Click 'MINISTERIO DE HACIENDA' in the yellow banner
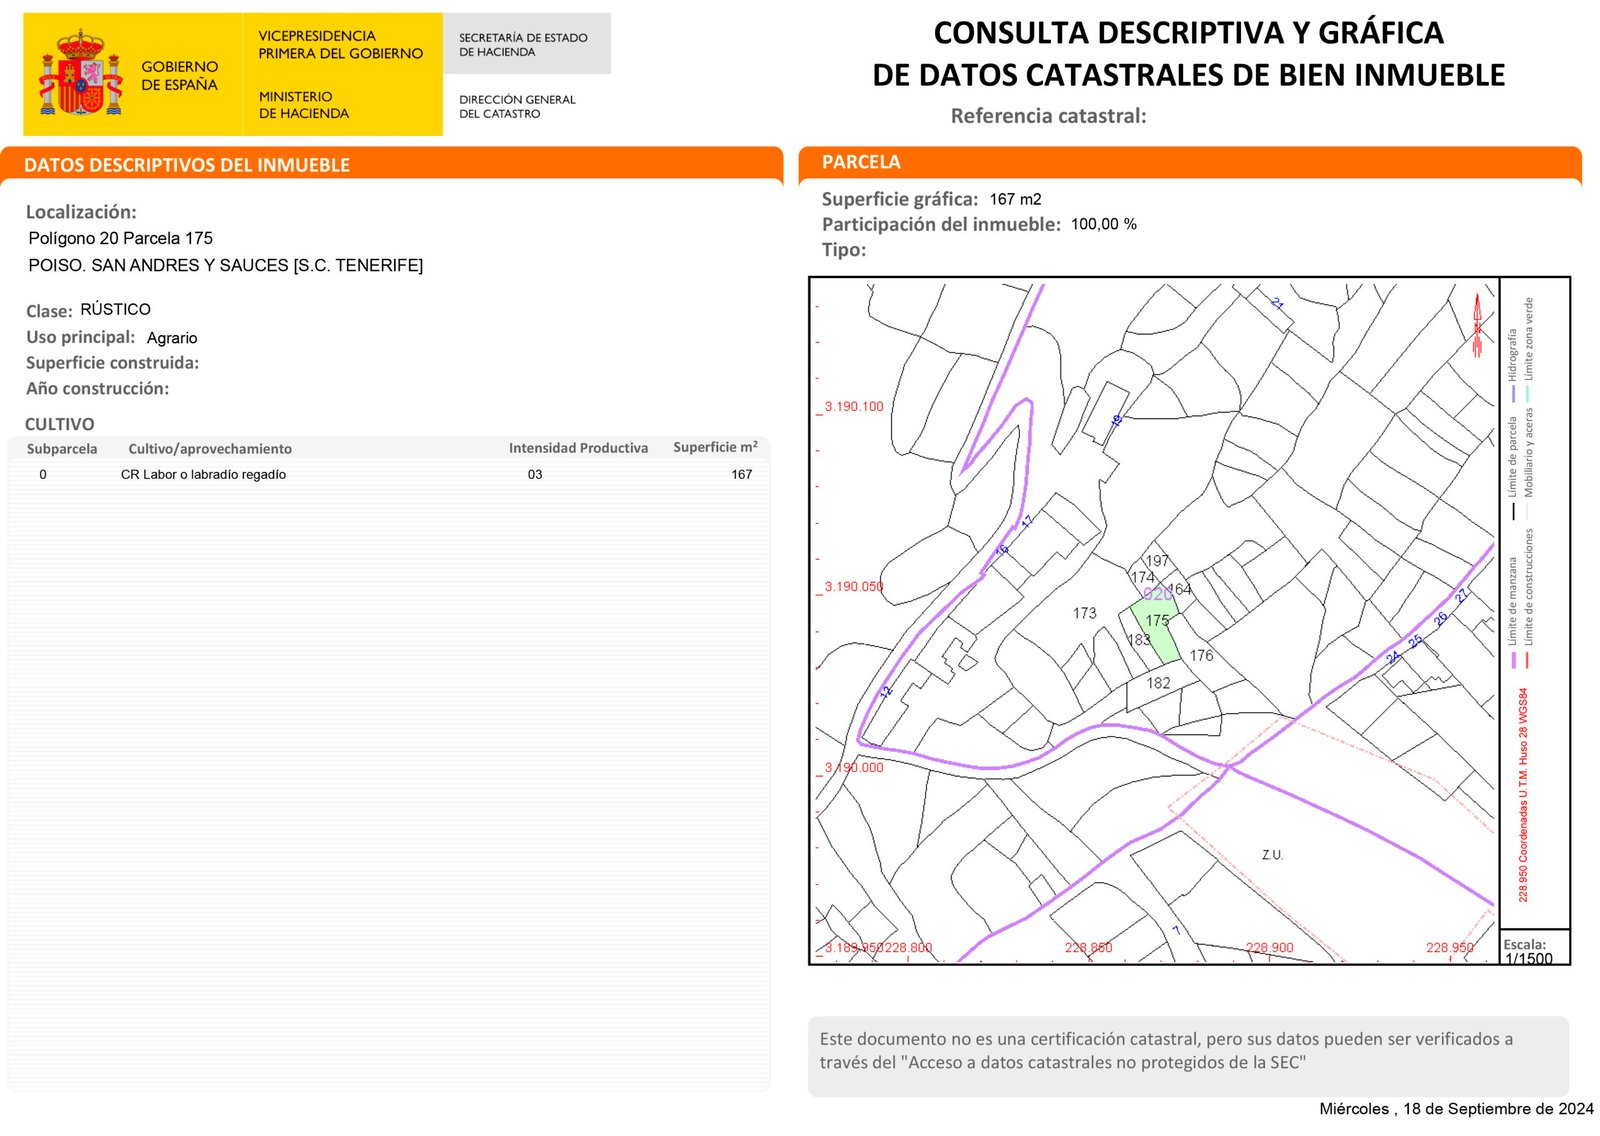Viewport: 1600px width, 1136px height. tap(304, 105)
